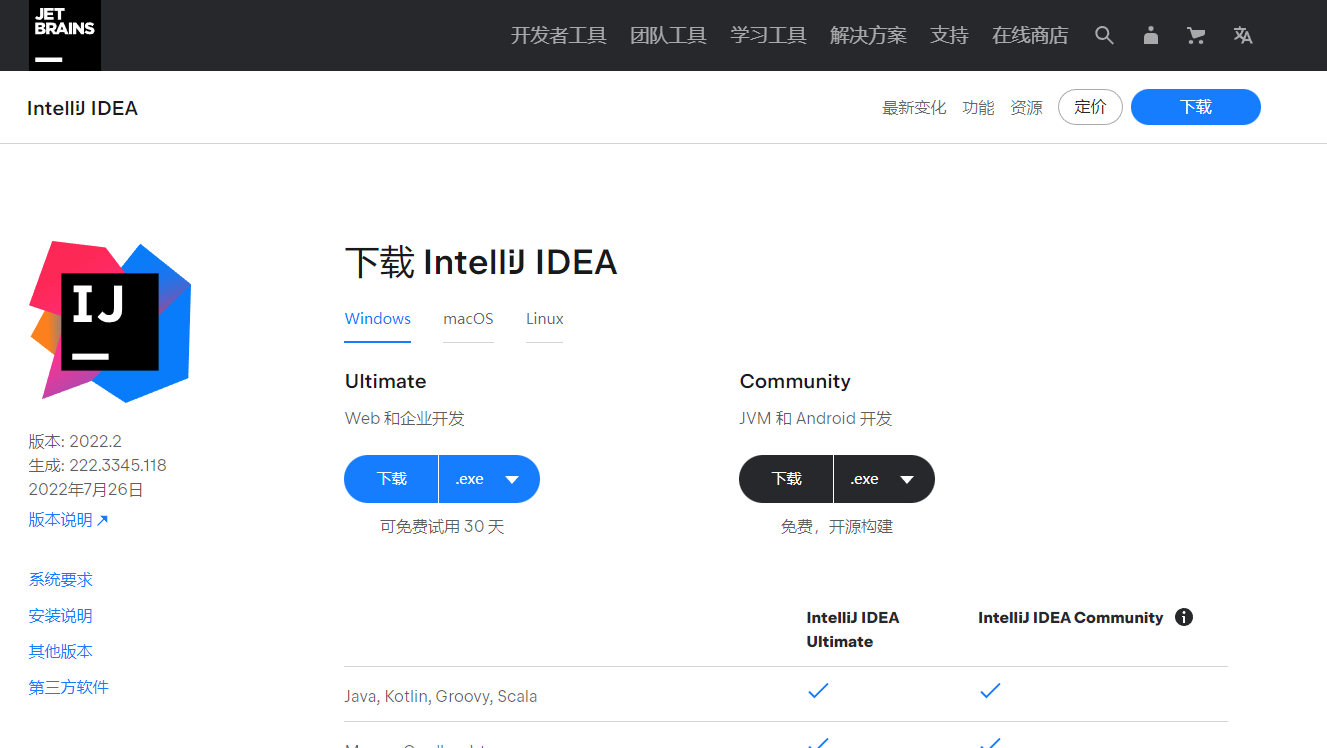Click the 免费，开源构建 text
This screenshot has width=1327, height=748.
click(837, 526)
